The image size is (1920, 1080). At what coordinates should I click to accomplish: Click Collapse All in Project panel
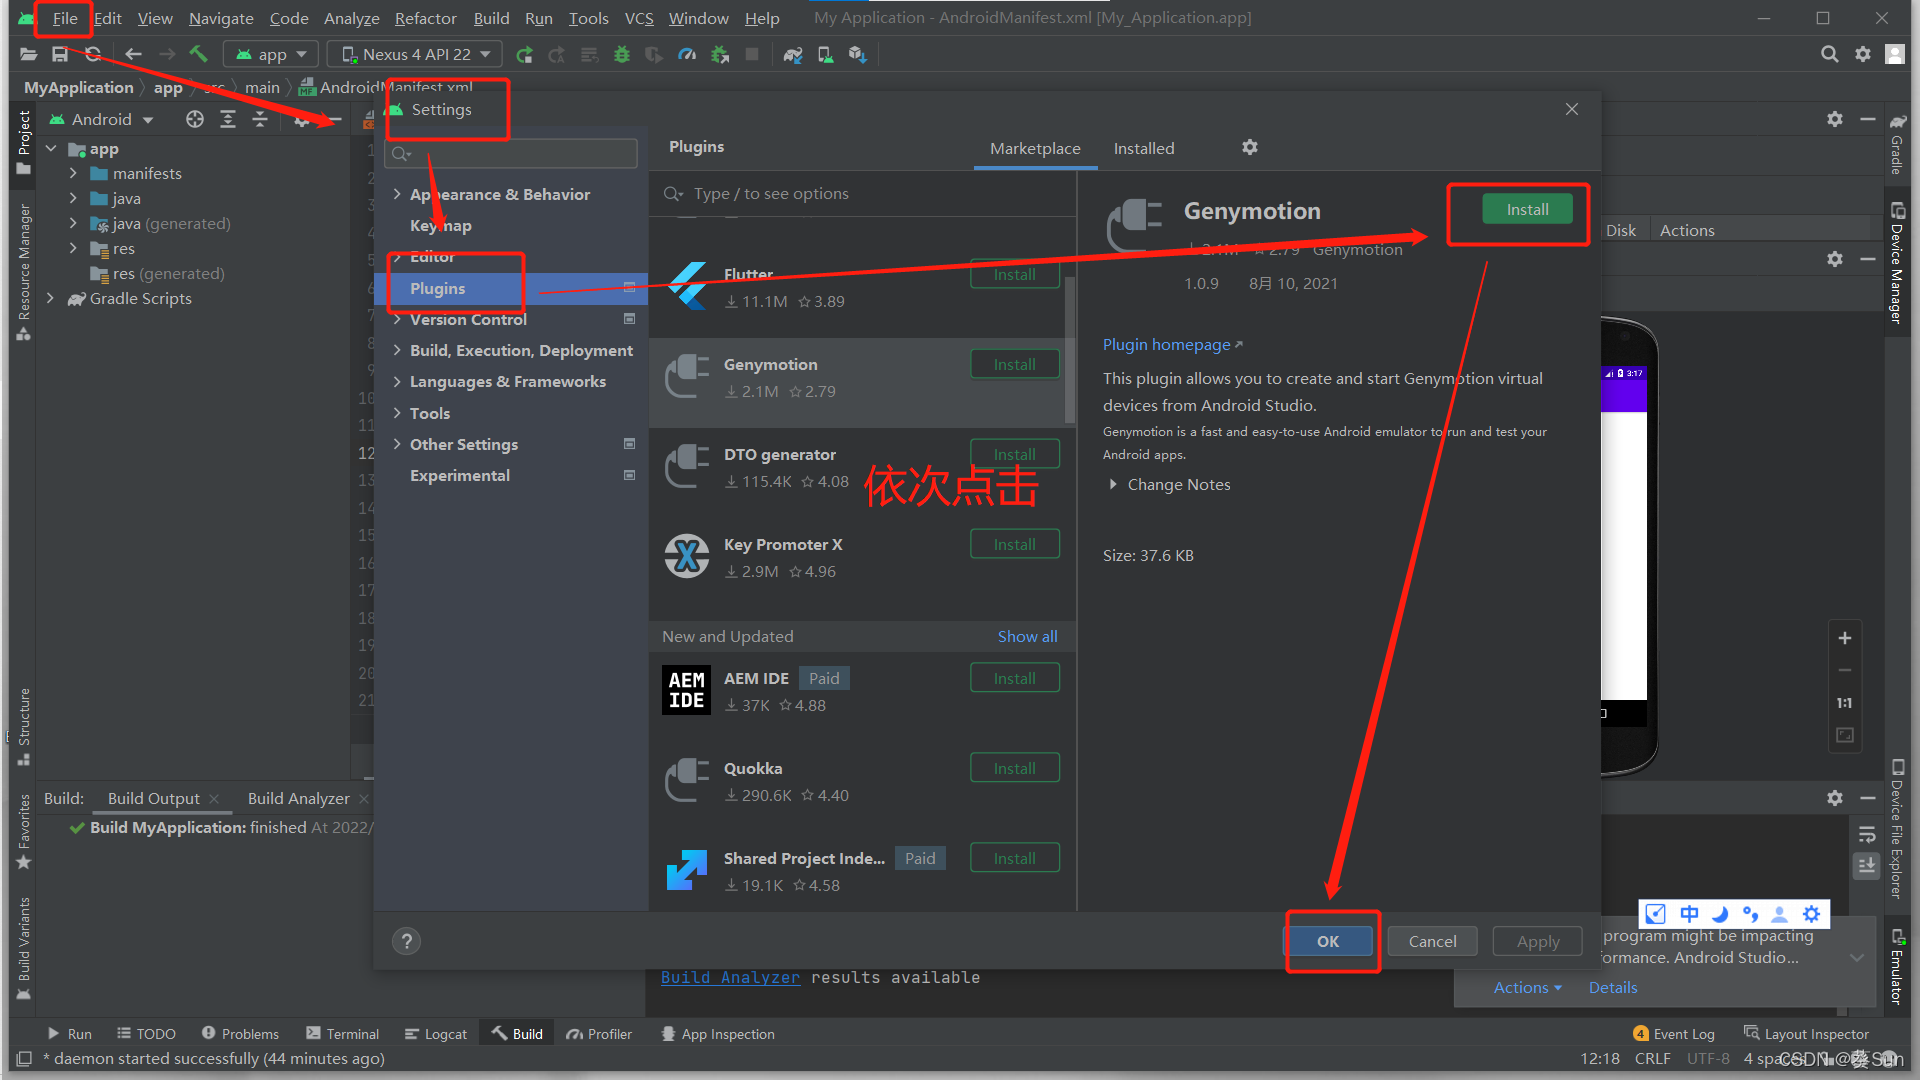click(x=260, y=119)
